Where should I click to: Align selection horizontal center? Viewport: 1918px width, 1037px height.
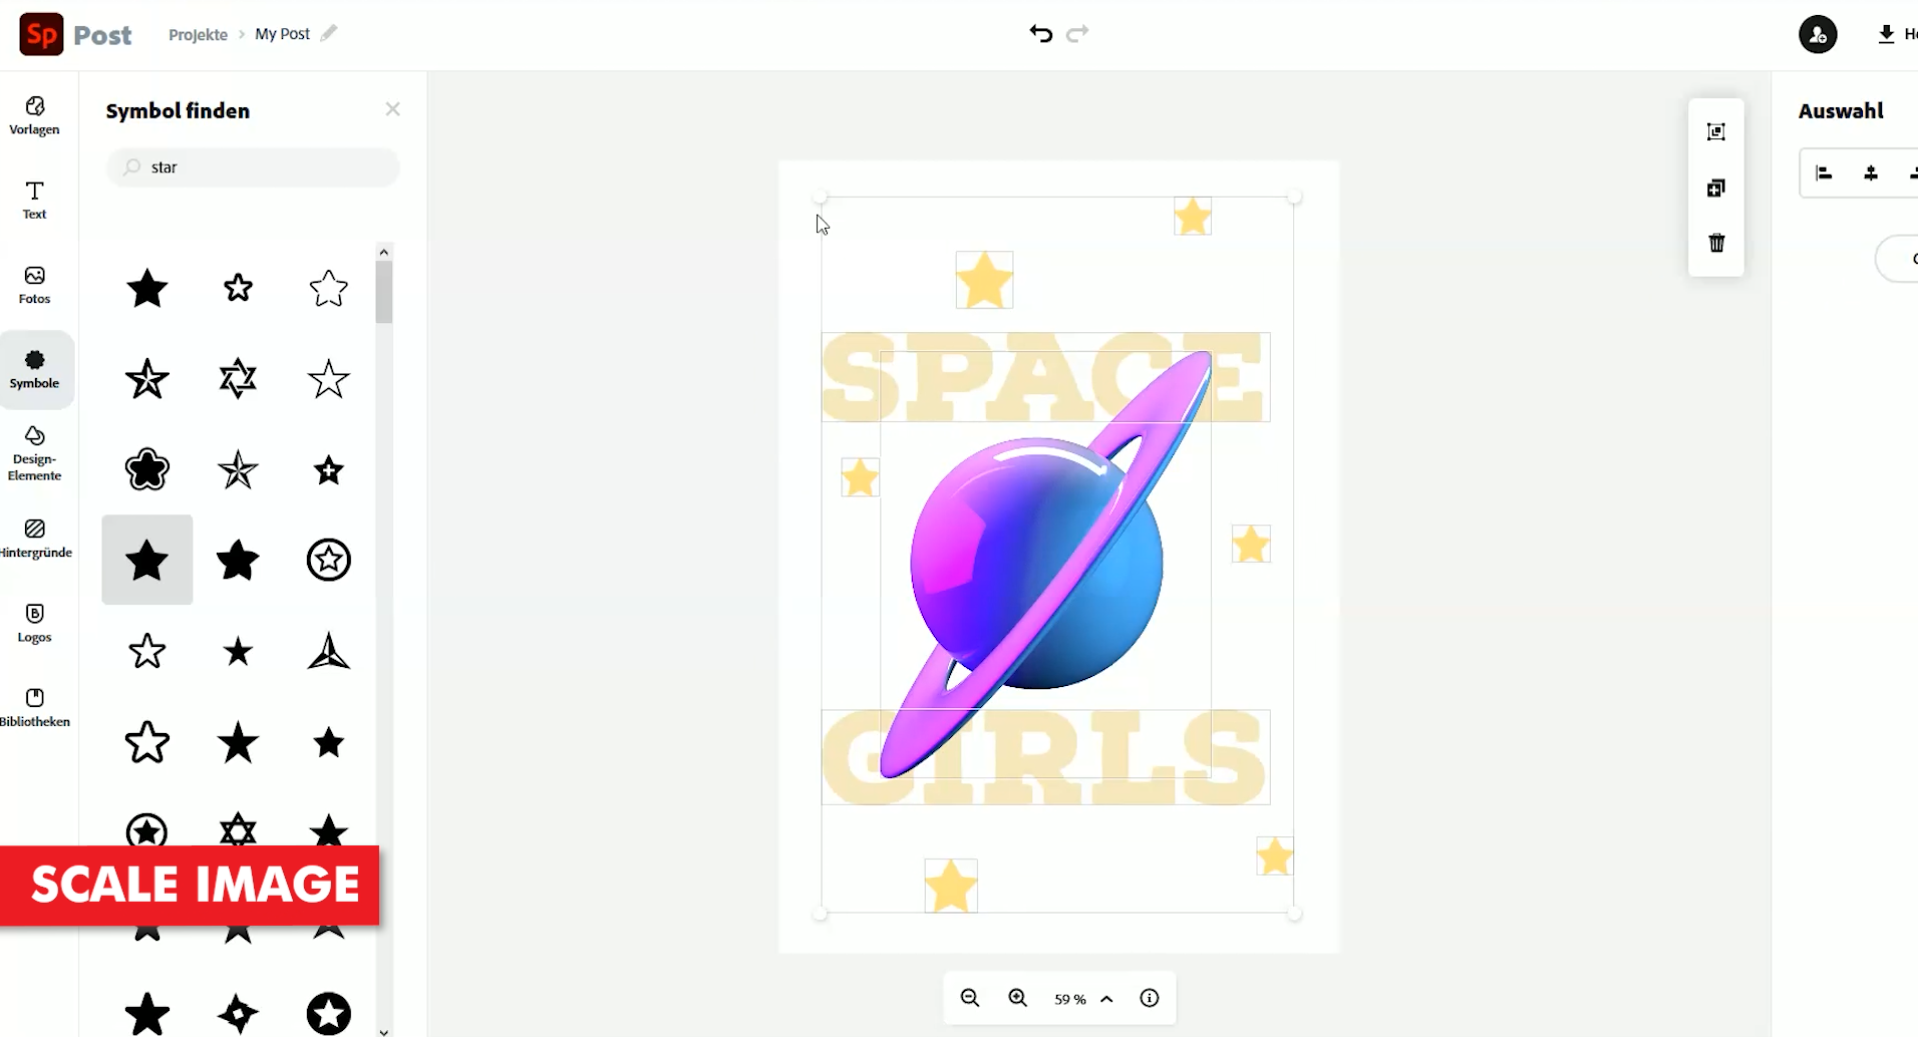pos(1871,174)
